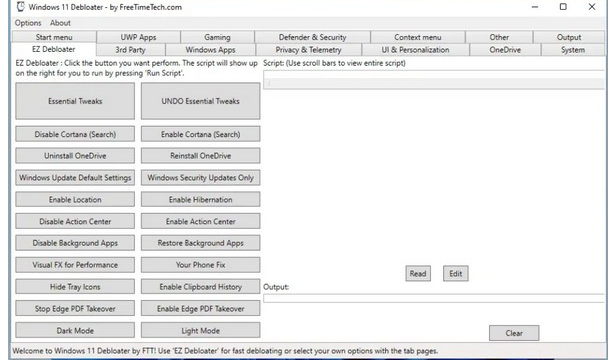Switch to the Start menu tab
The height and width of the screenshot is (360, 609).
tap(54, 37)
